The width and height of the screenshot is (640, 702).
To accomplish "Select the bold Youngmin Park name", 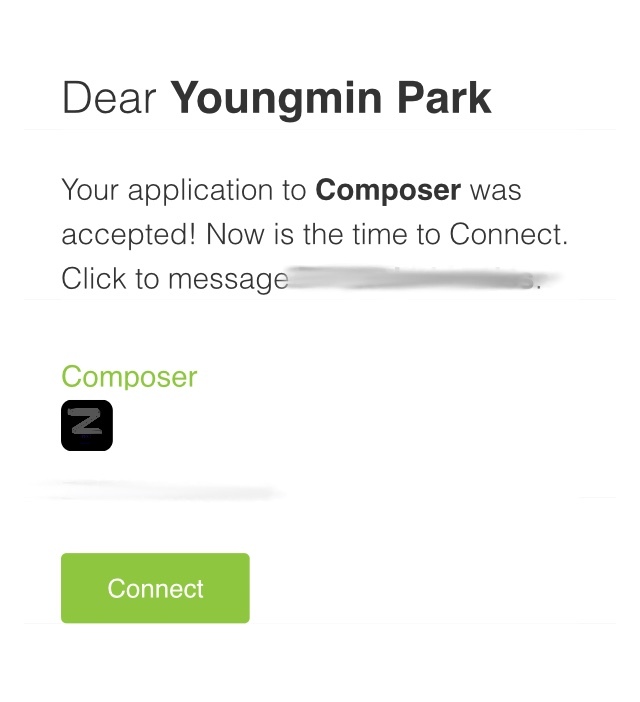I will 331,98.
